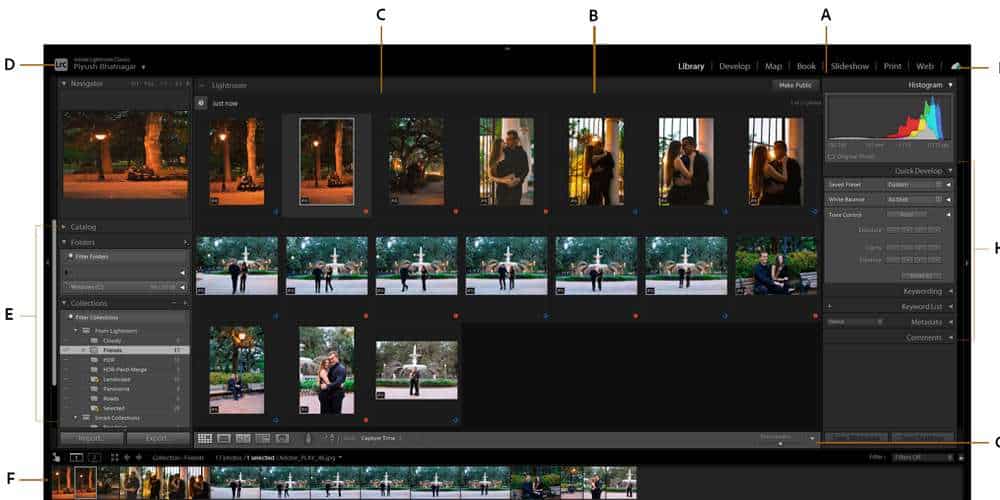1000x500 pixels.
Task: Select the couple seated on bench grid thumbnail
Action: click(x=776, y=265)
